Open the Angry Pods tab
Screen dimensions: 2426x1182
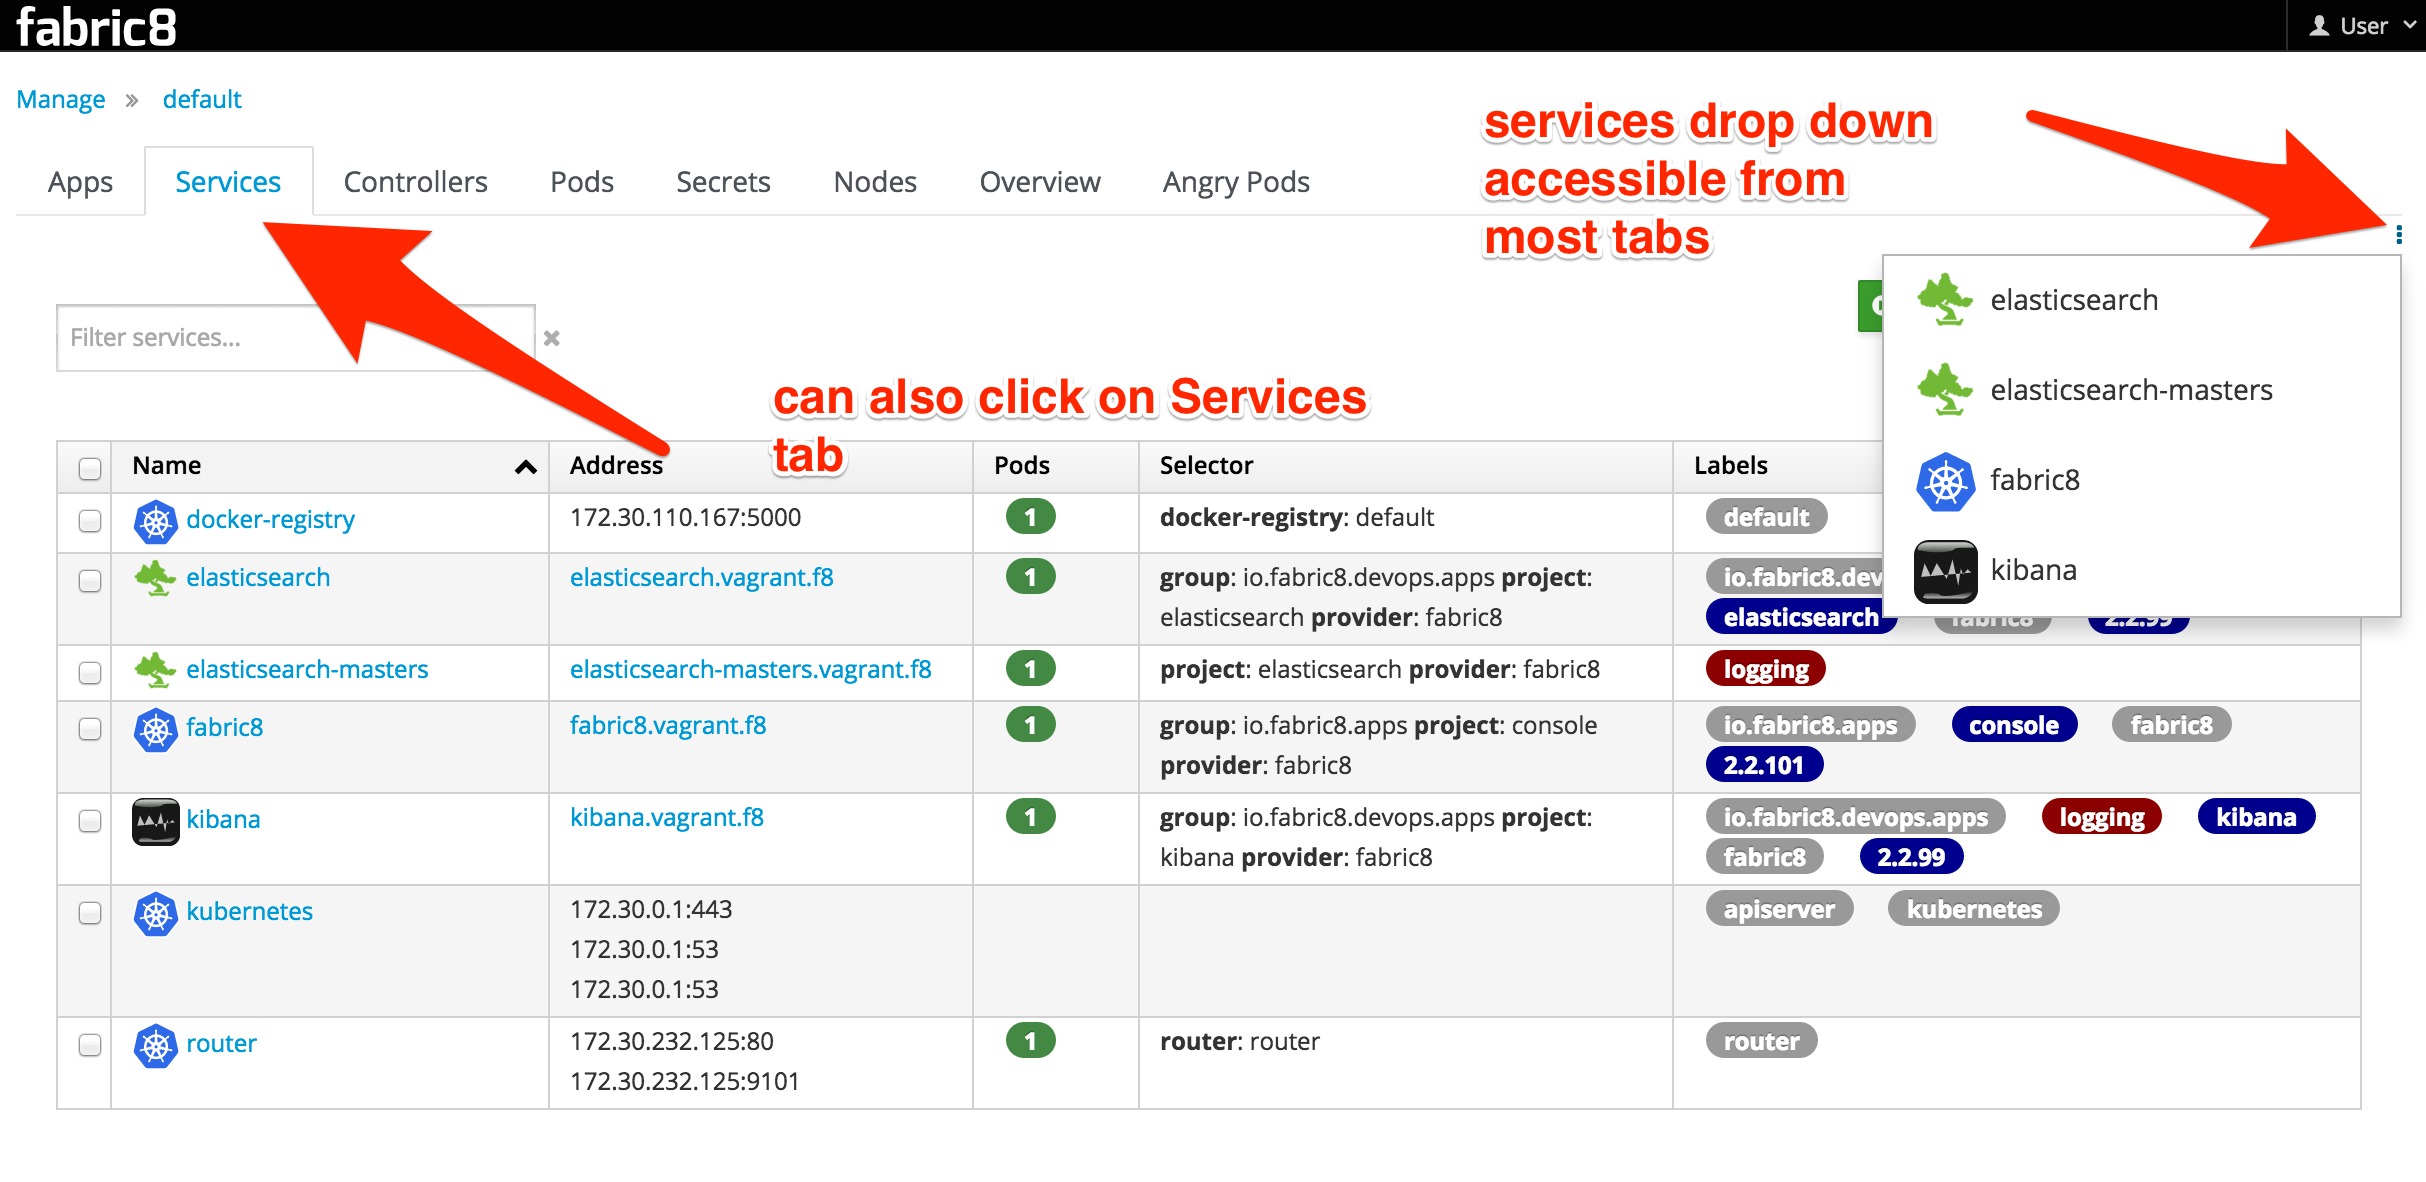(1235, 182)
